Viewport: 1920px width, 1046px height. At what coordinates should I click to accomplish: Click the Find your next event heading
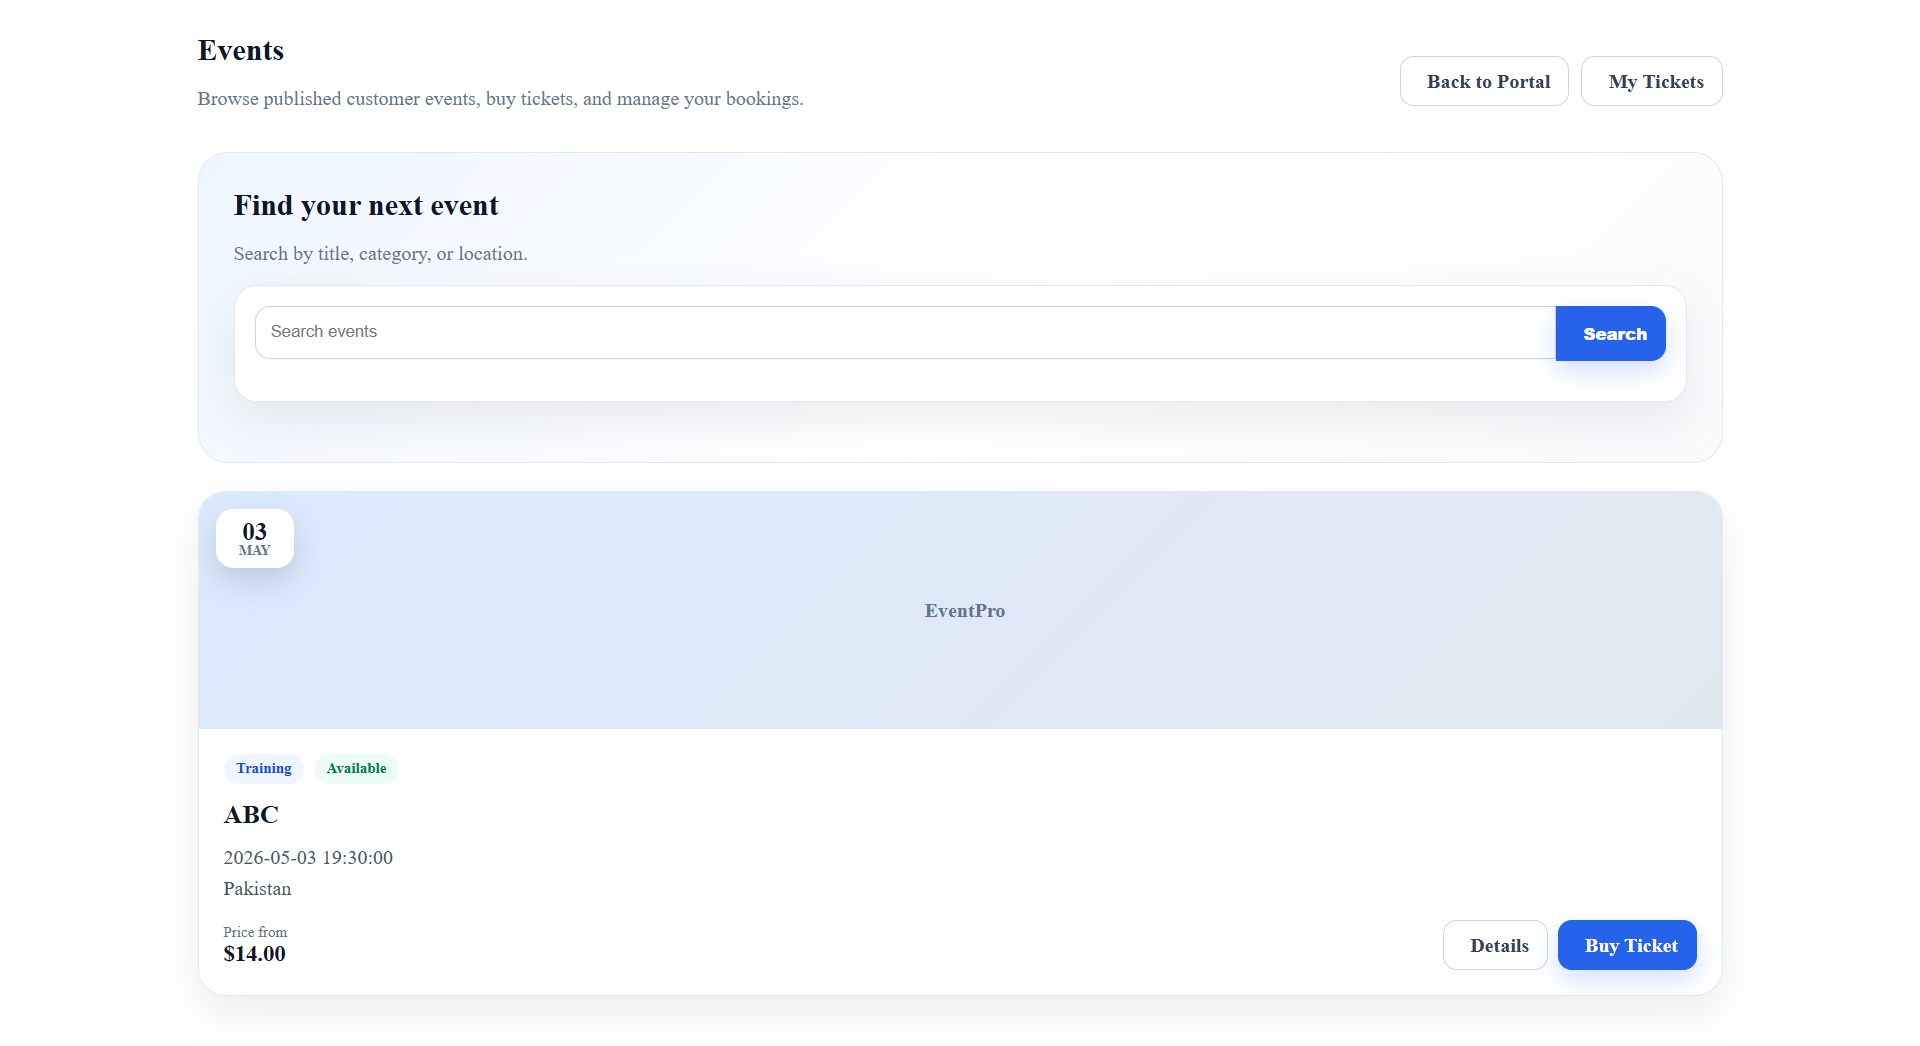[x=366, y=205]
